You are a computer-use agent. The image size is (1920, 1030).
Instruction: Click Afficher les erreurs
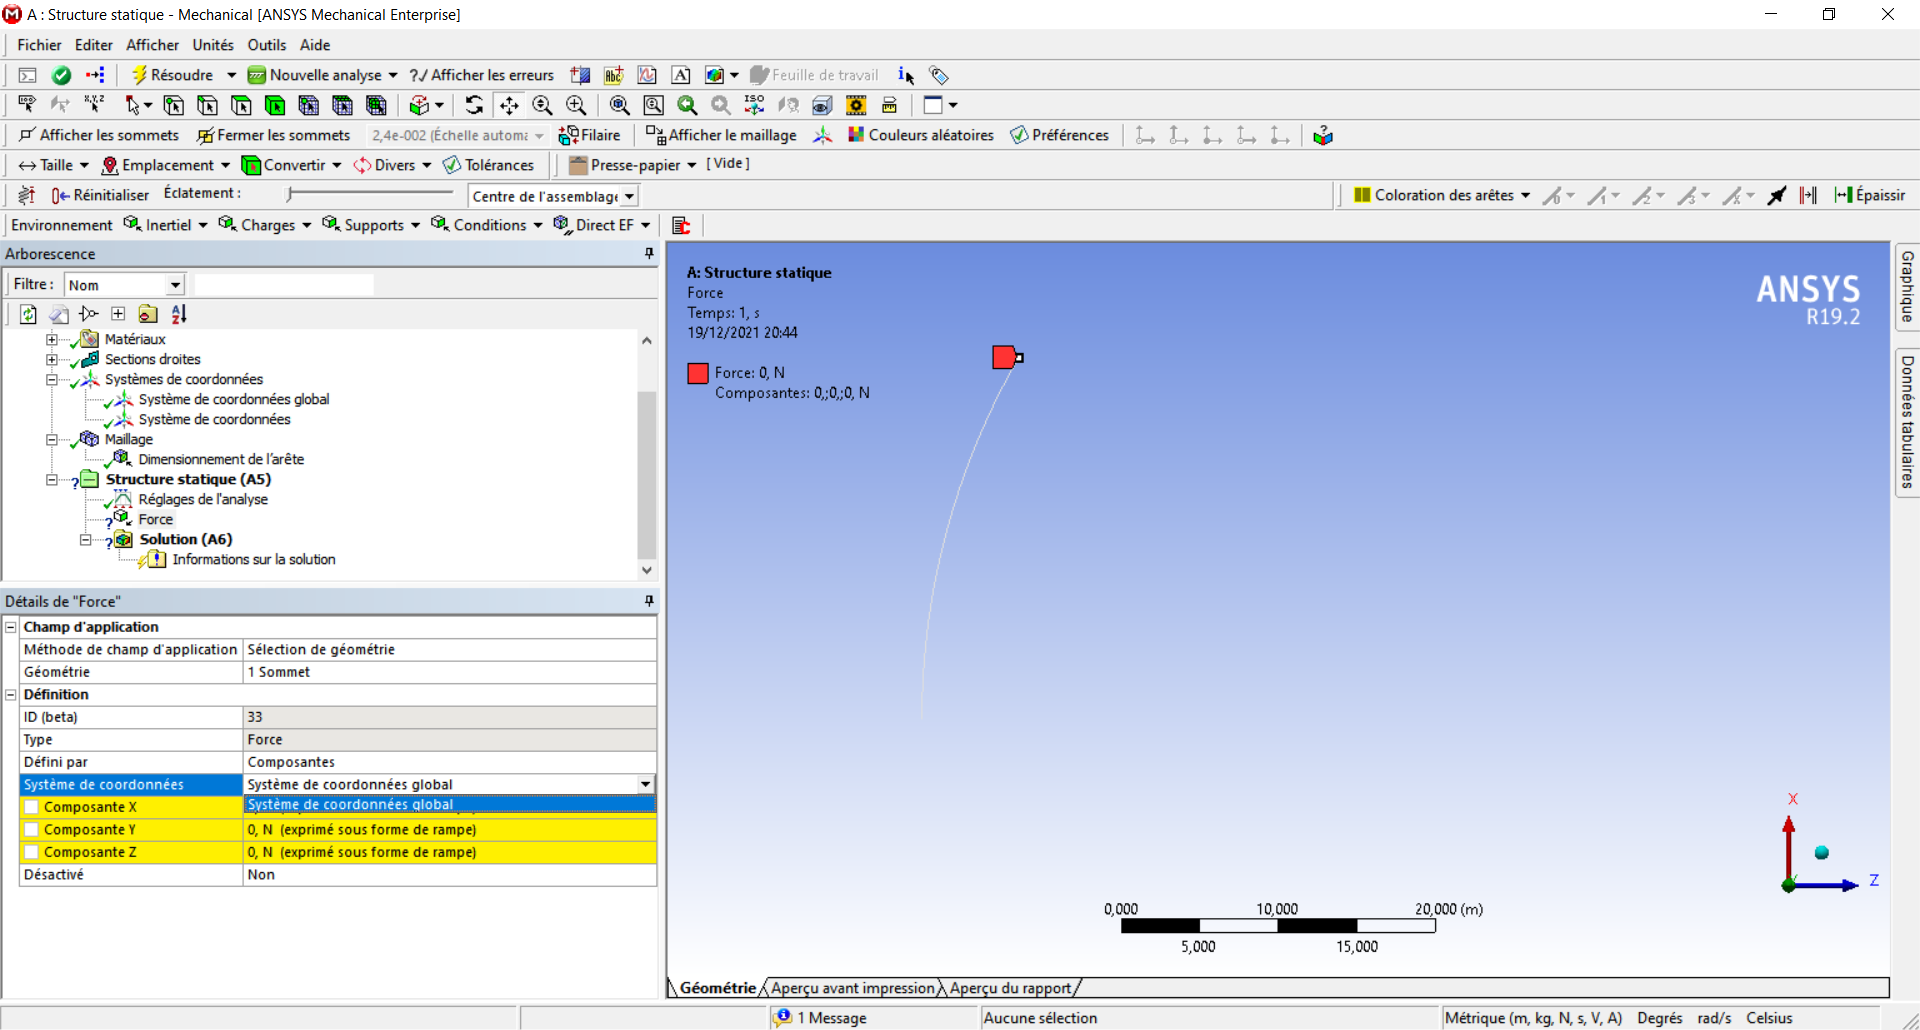pyautogui.click(x=482, y=75)
